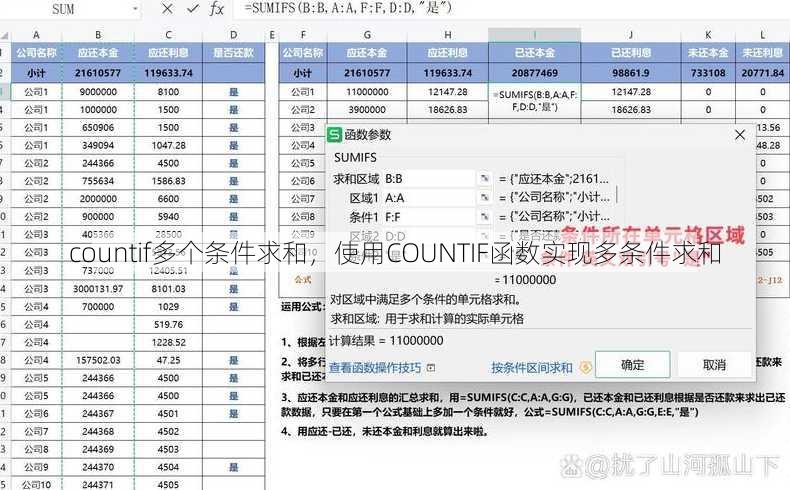
Task: Select cell with value 733108
Action: coord(708,73)
